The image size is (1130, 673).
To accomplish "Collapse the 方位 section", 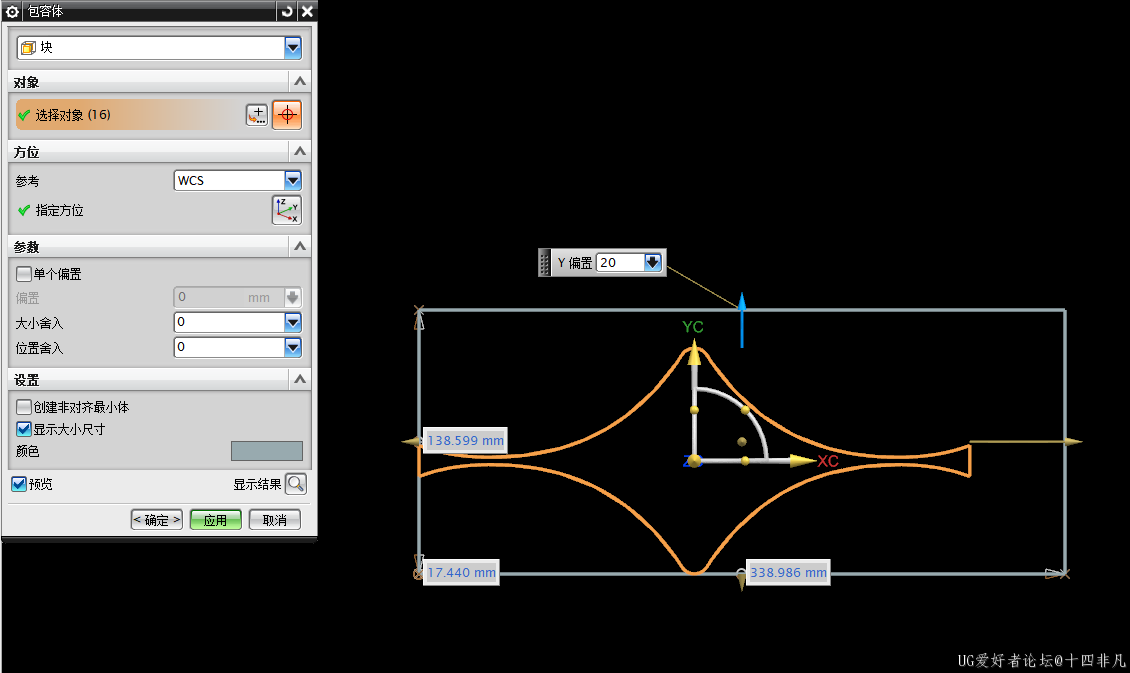I will click(300, 151).
